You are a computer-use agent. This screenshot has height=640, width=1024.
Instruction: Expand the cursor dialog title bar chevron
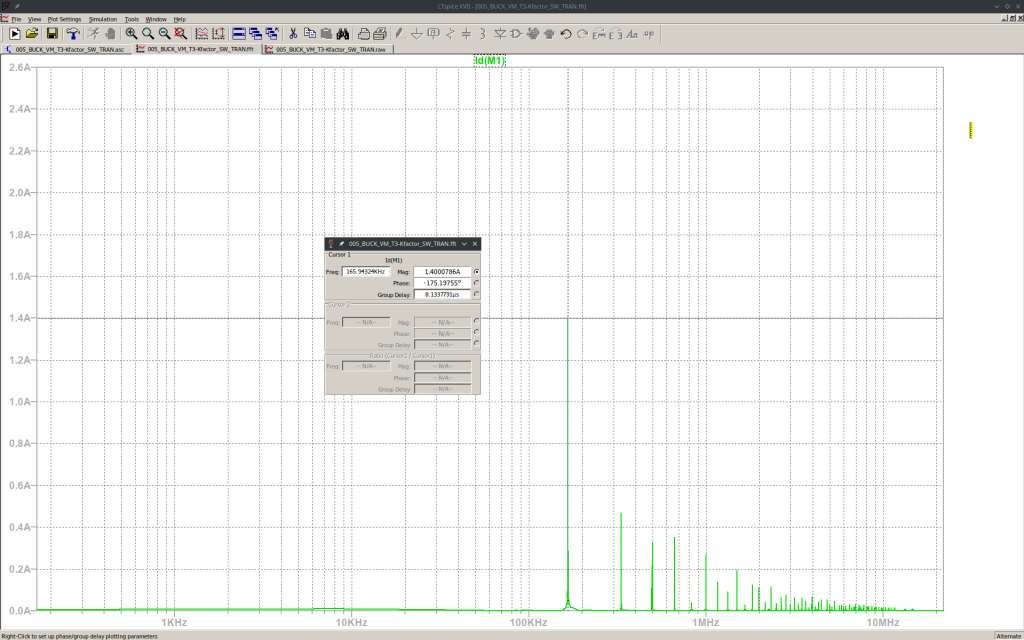(x=464, y=244)
